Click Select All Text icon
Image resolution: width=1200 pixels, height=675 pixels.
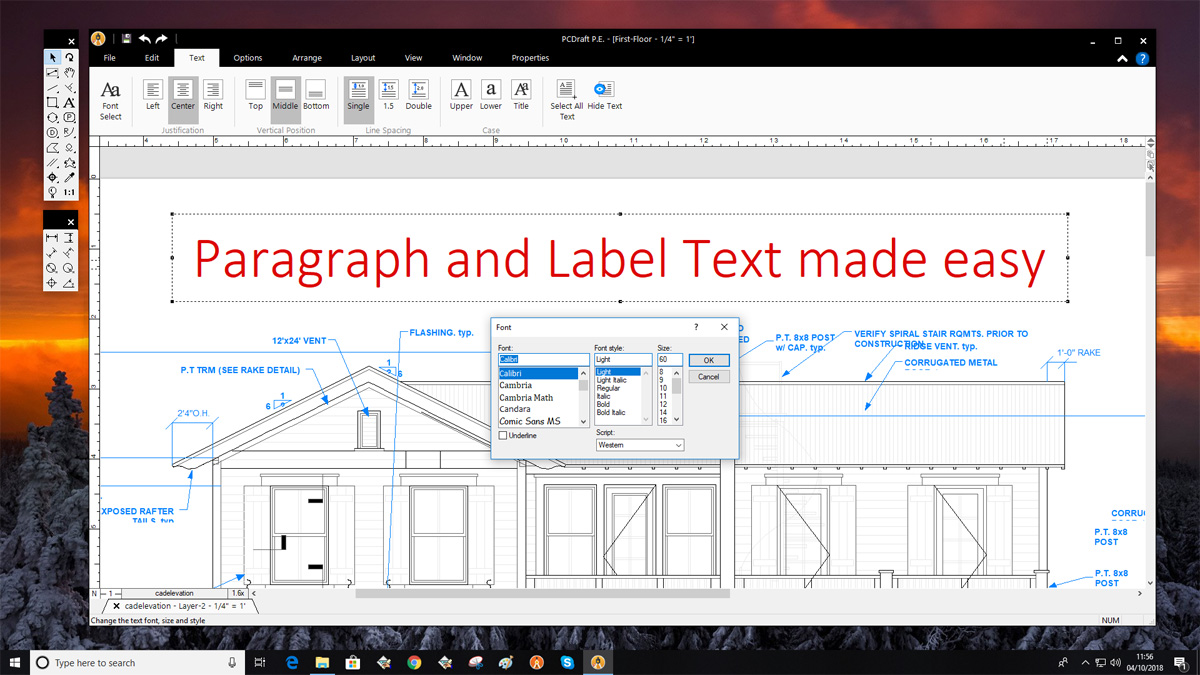click(567, 98)
